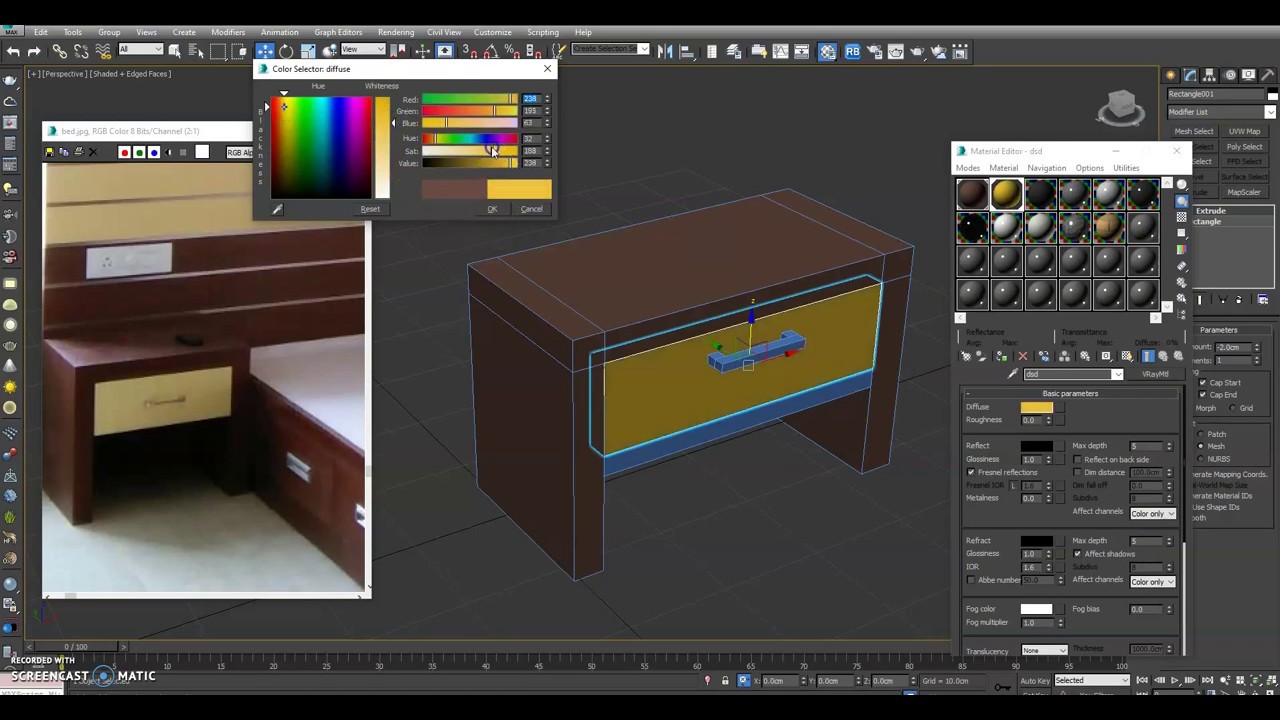Open Material Editor Modes menu
This screenshot has width=1280, height=720.
(x=968, y=168)
